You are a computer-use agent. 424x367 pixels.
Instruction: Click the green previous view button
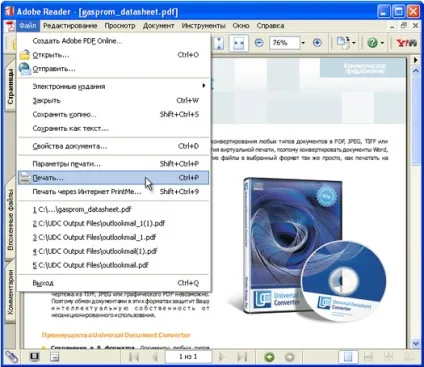coord(269,357)
